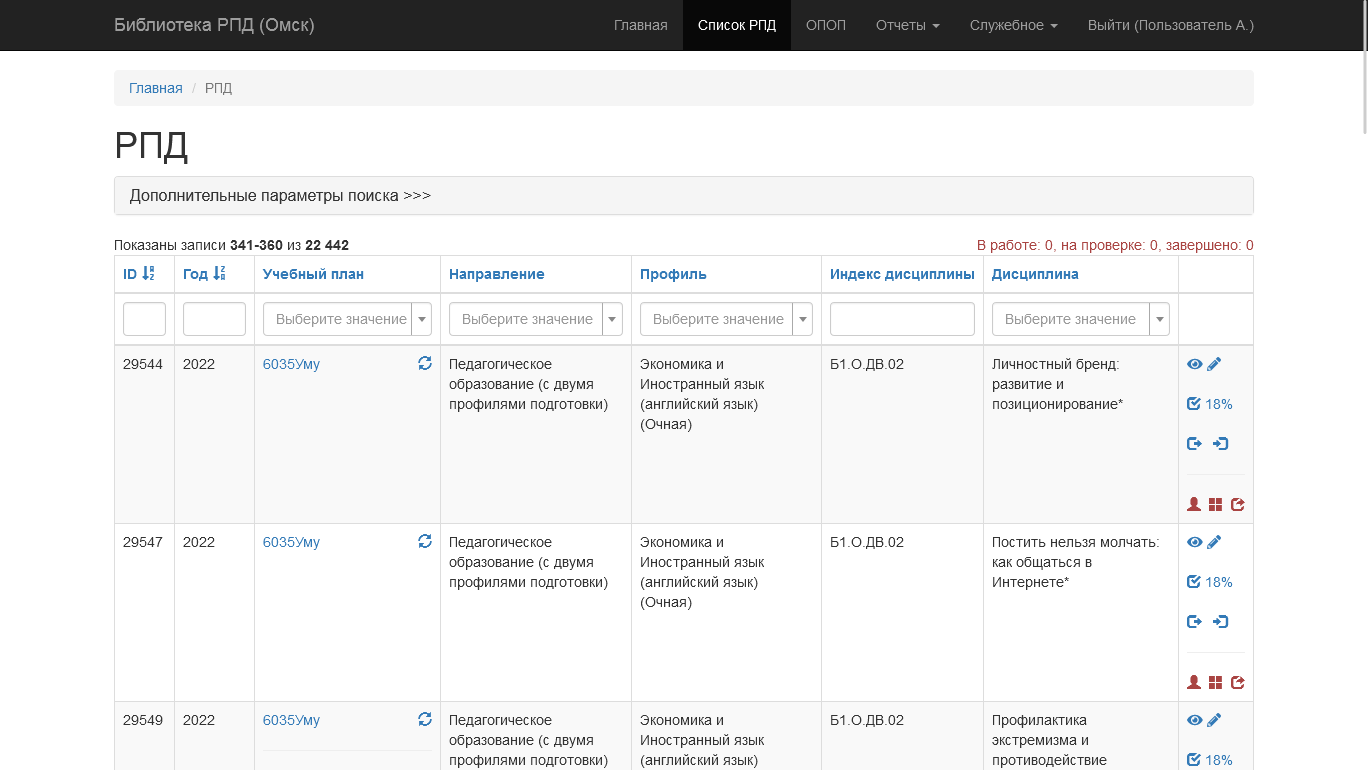Viewport: 1368px width, 770px height.
Task: Open 18% completion check for record 29547
Action: 1209,582
